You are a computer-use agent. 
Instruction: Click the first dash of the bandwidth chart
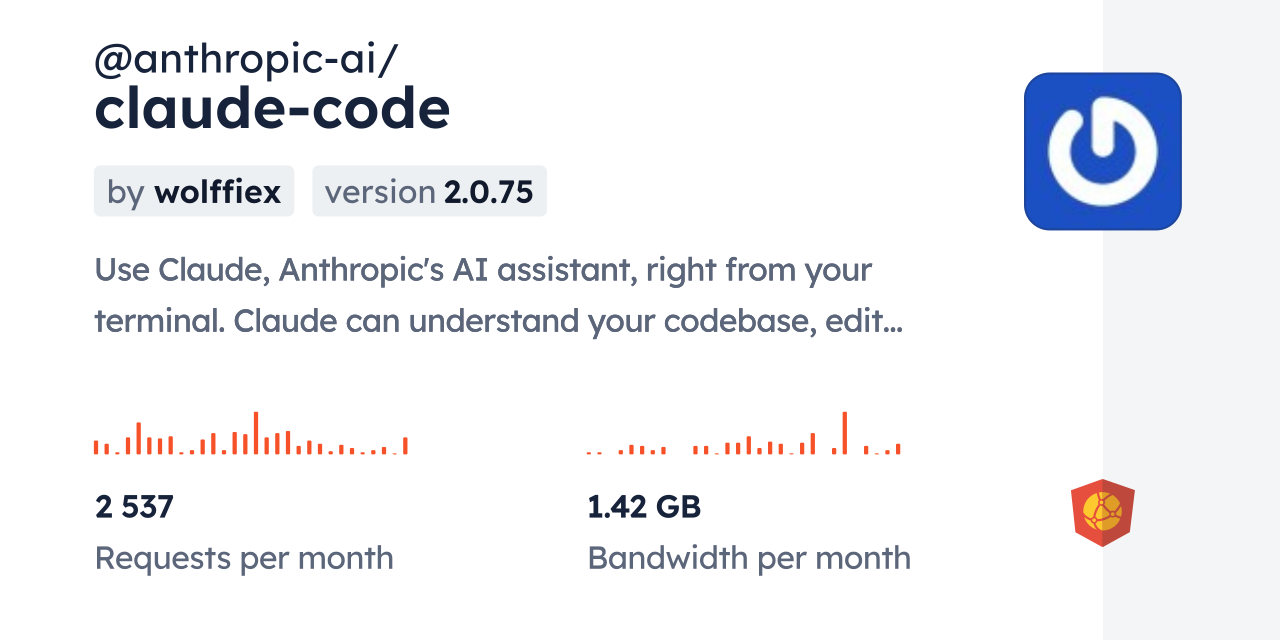589,453
